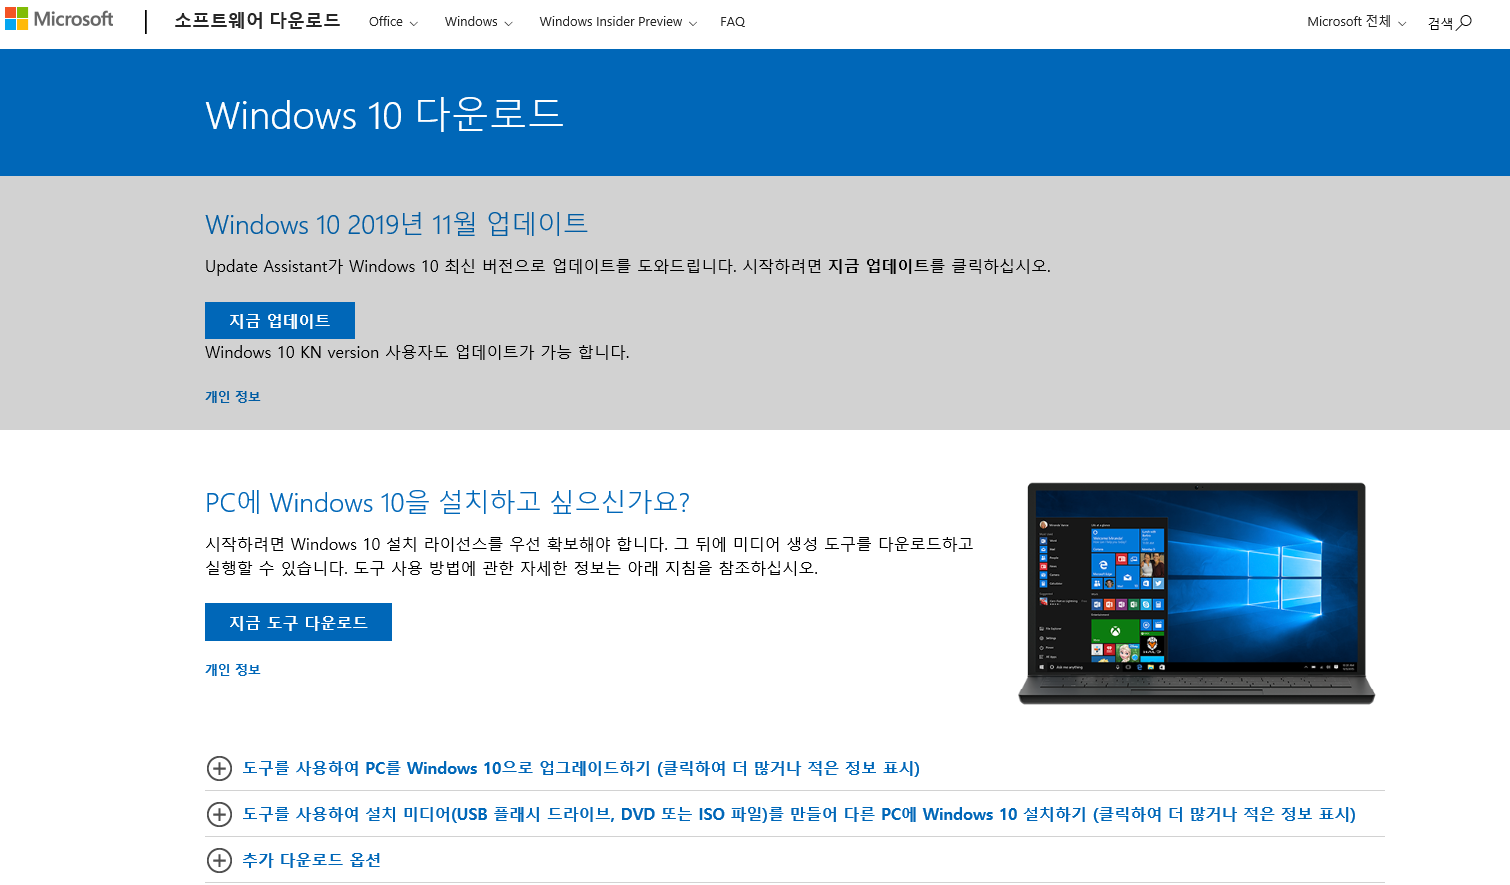Click Windows 10 KN version 사용자도 text
Screen dimensions: 1510x885
(417, 352)
